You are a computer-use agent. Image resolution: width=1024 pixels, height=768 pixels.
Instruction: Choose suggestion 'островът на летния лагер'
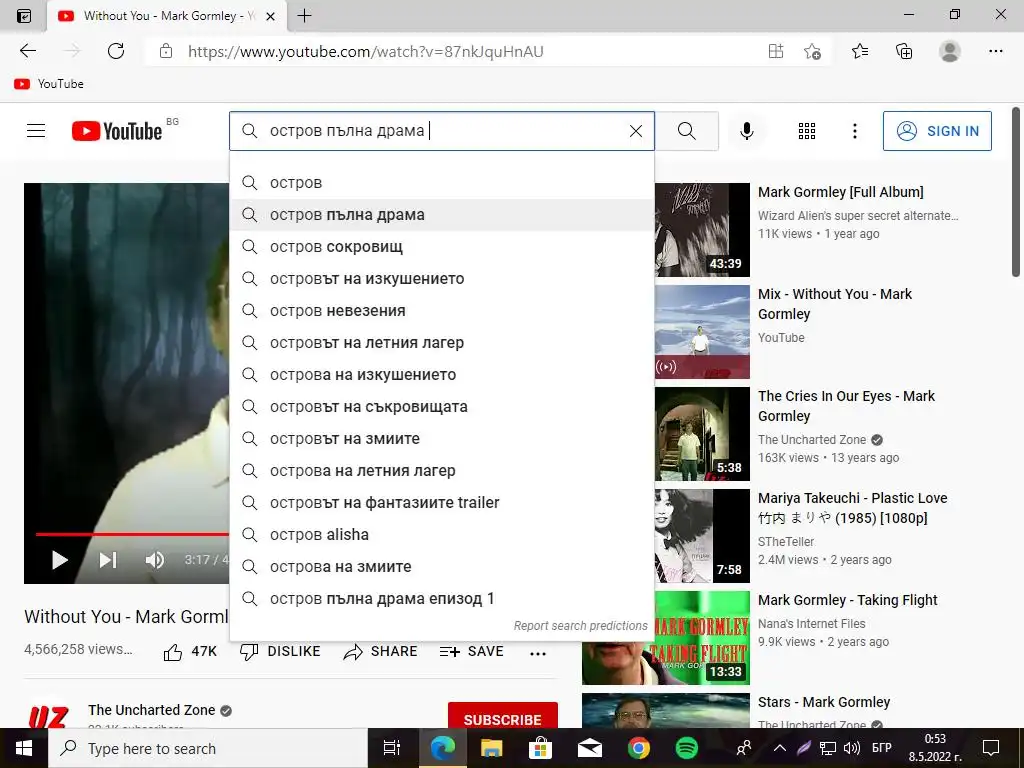pos(442,343)
